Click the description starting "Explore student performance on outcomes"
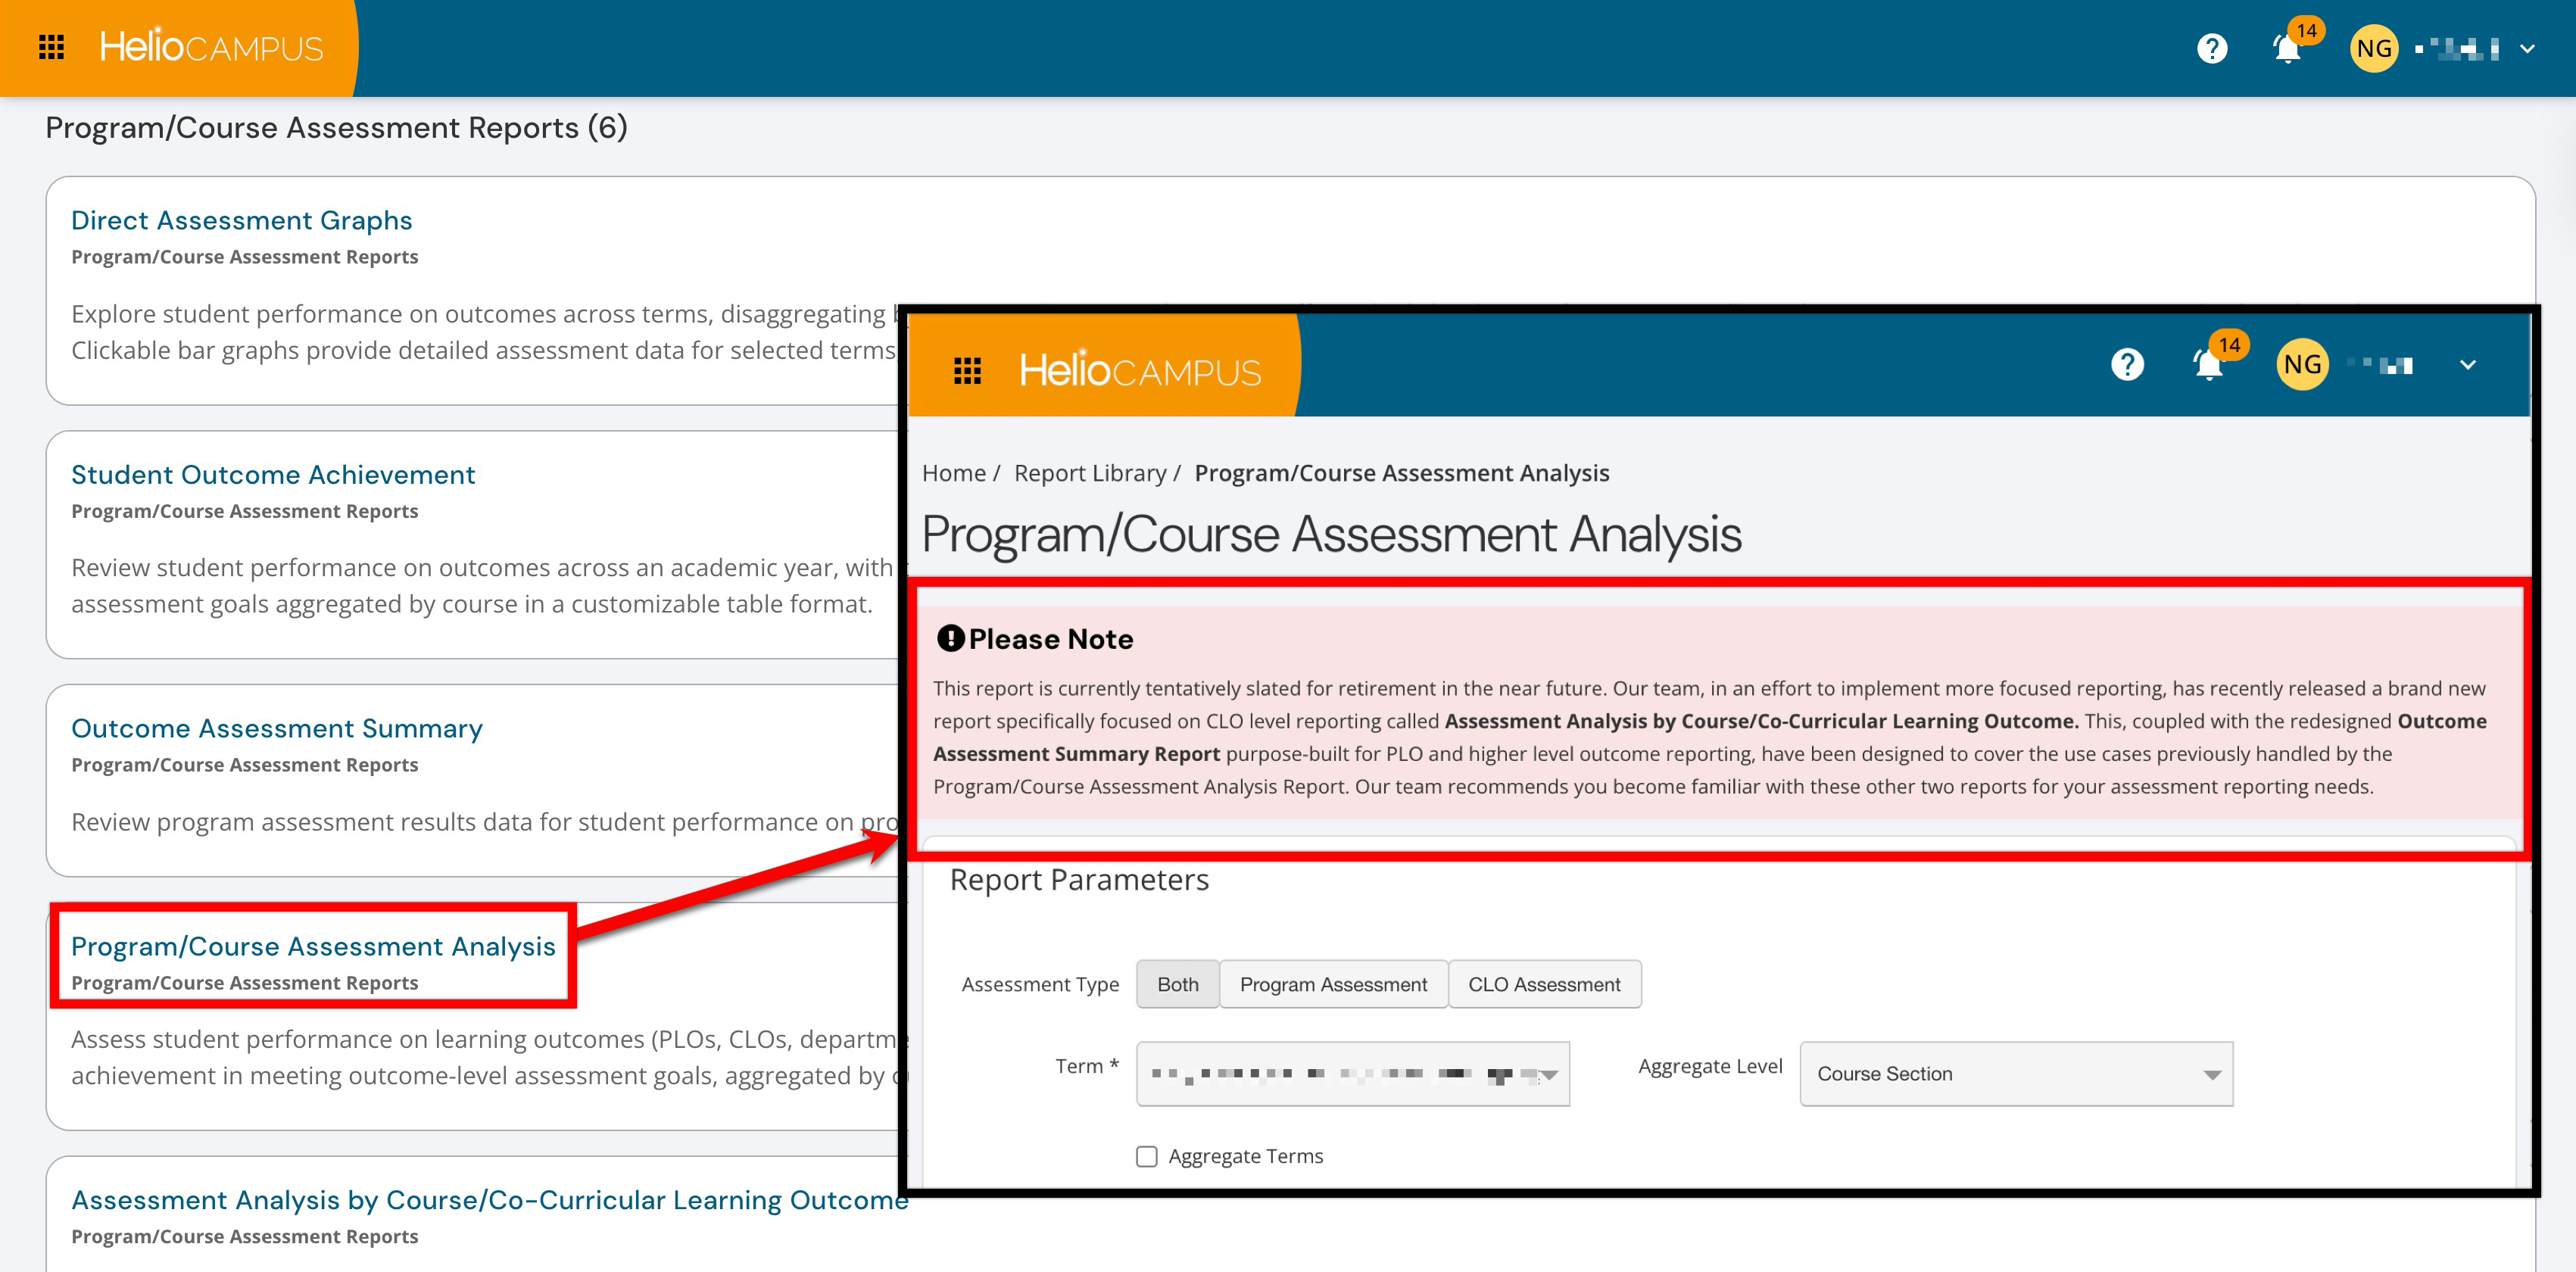Image resolution: width=2576 pixels, height=1272 pixels. tap(484, 332)
